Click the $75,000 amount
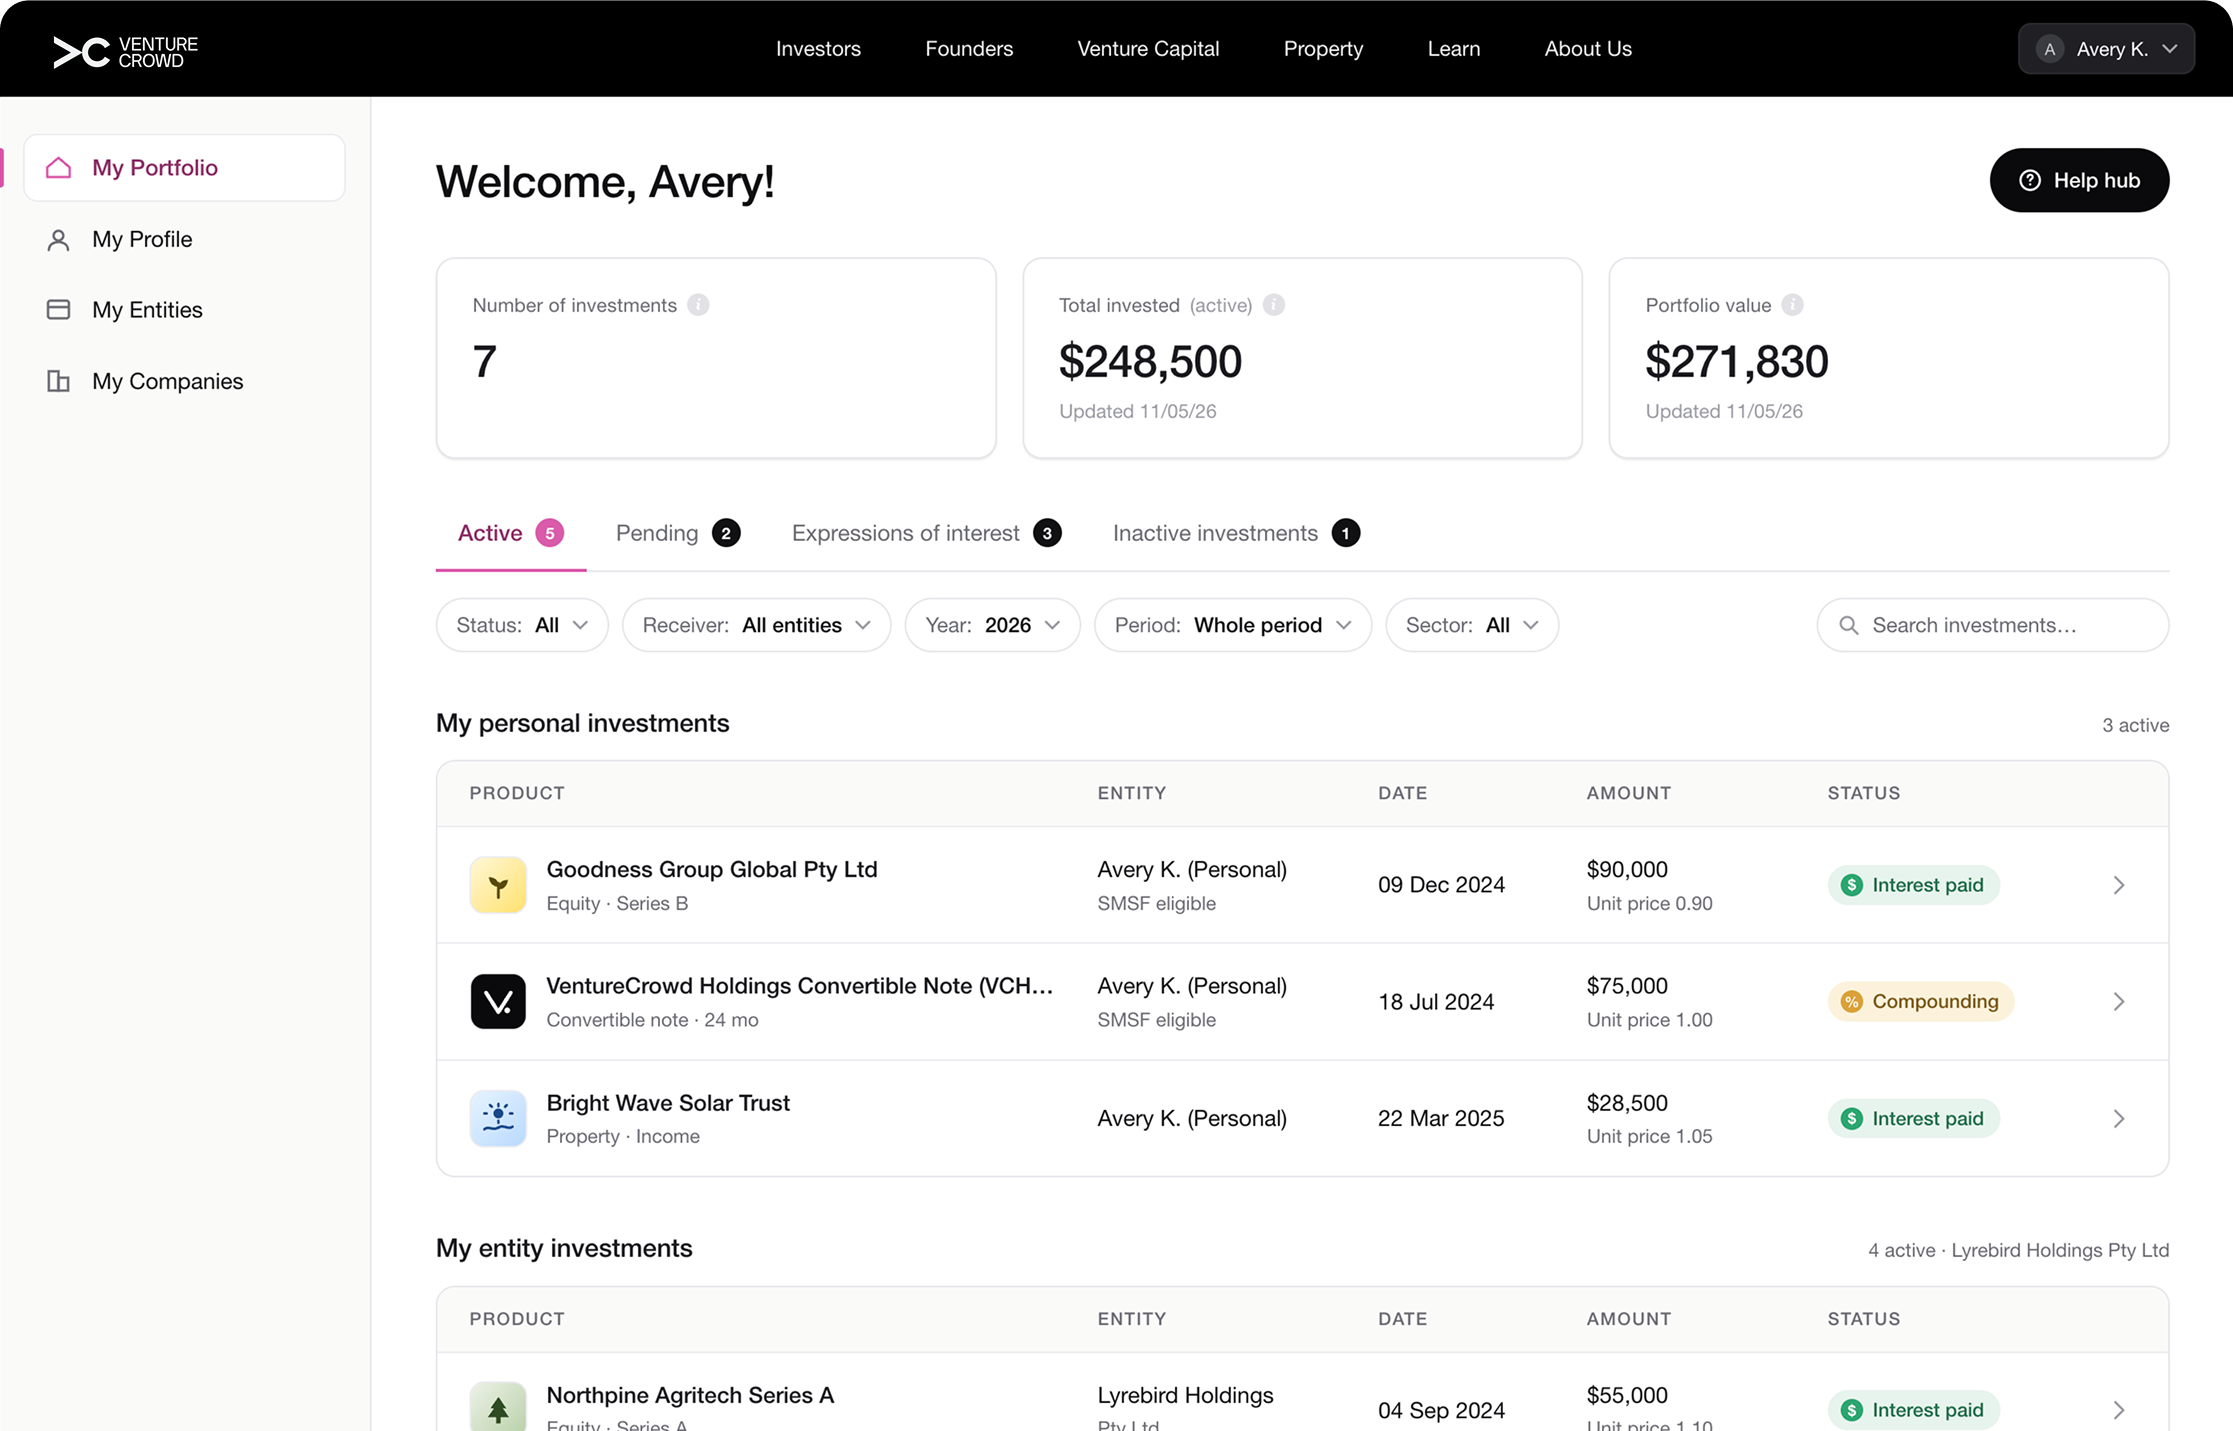Viewport: 2233px width, 1431px height. point(1627,986)
